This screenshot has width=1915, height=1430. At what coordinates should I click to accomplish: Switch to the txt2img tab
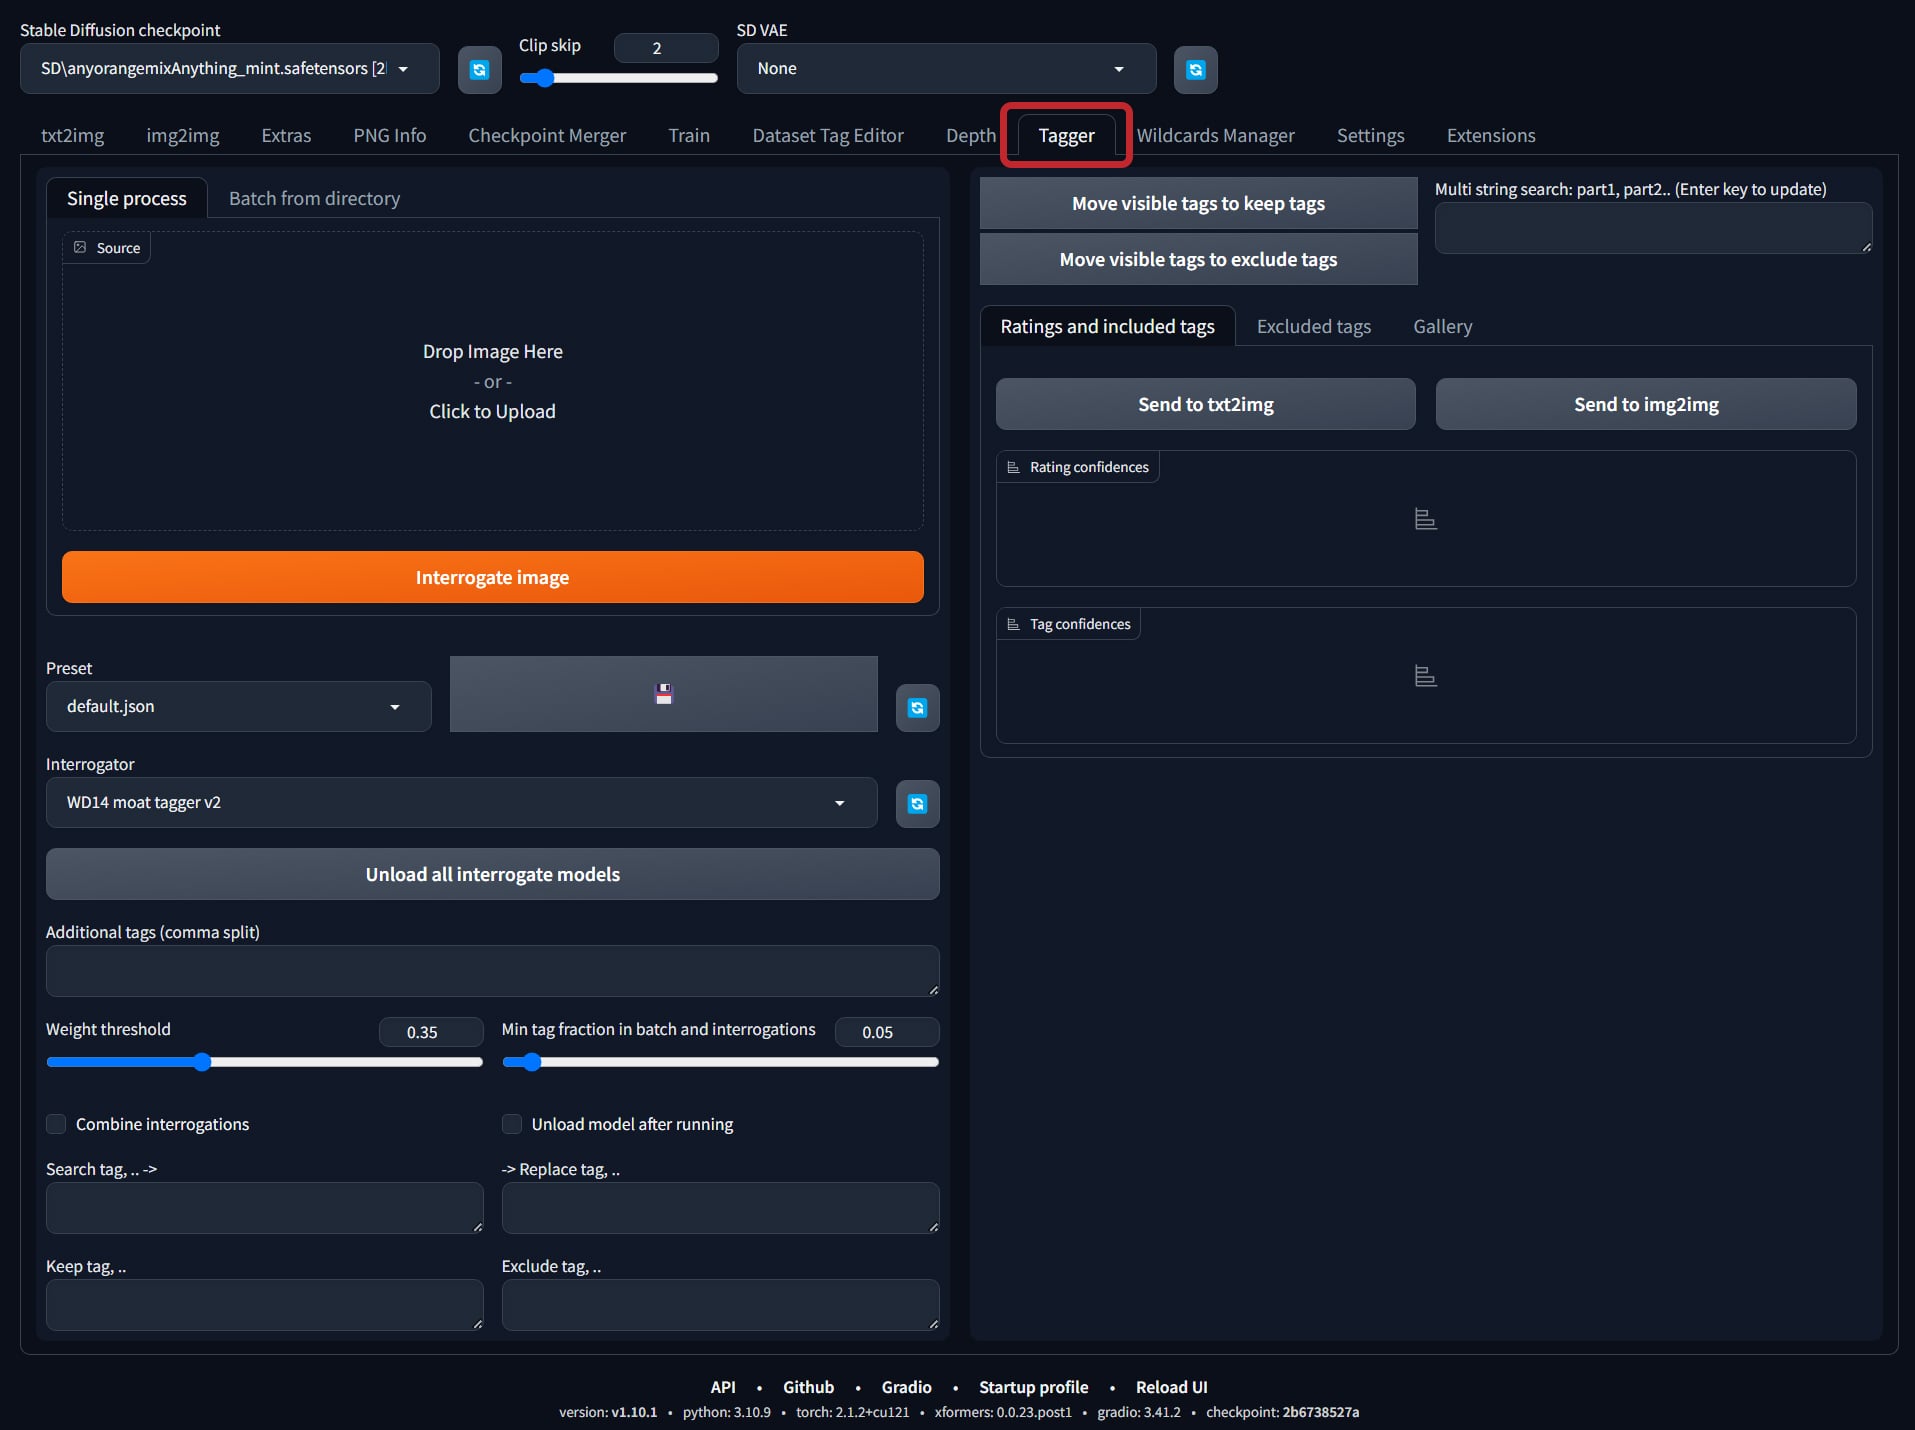pyautogui.click(x=72, y=135)
